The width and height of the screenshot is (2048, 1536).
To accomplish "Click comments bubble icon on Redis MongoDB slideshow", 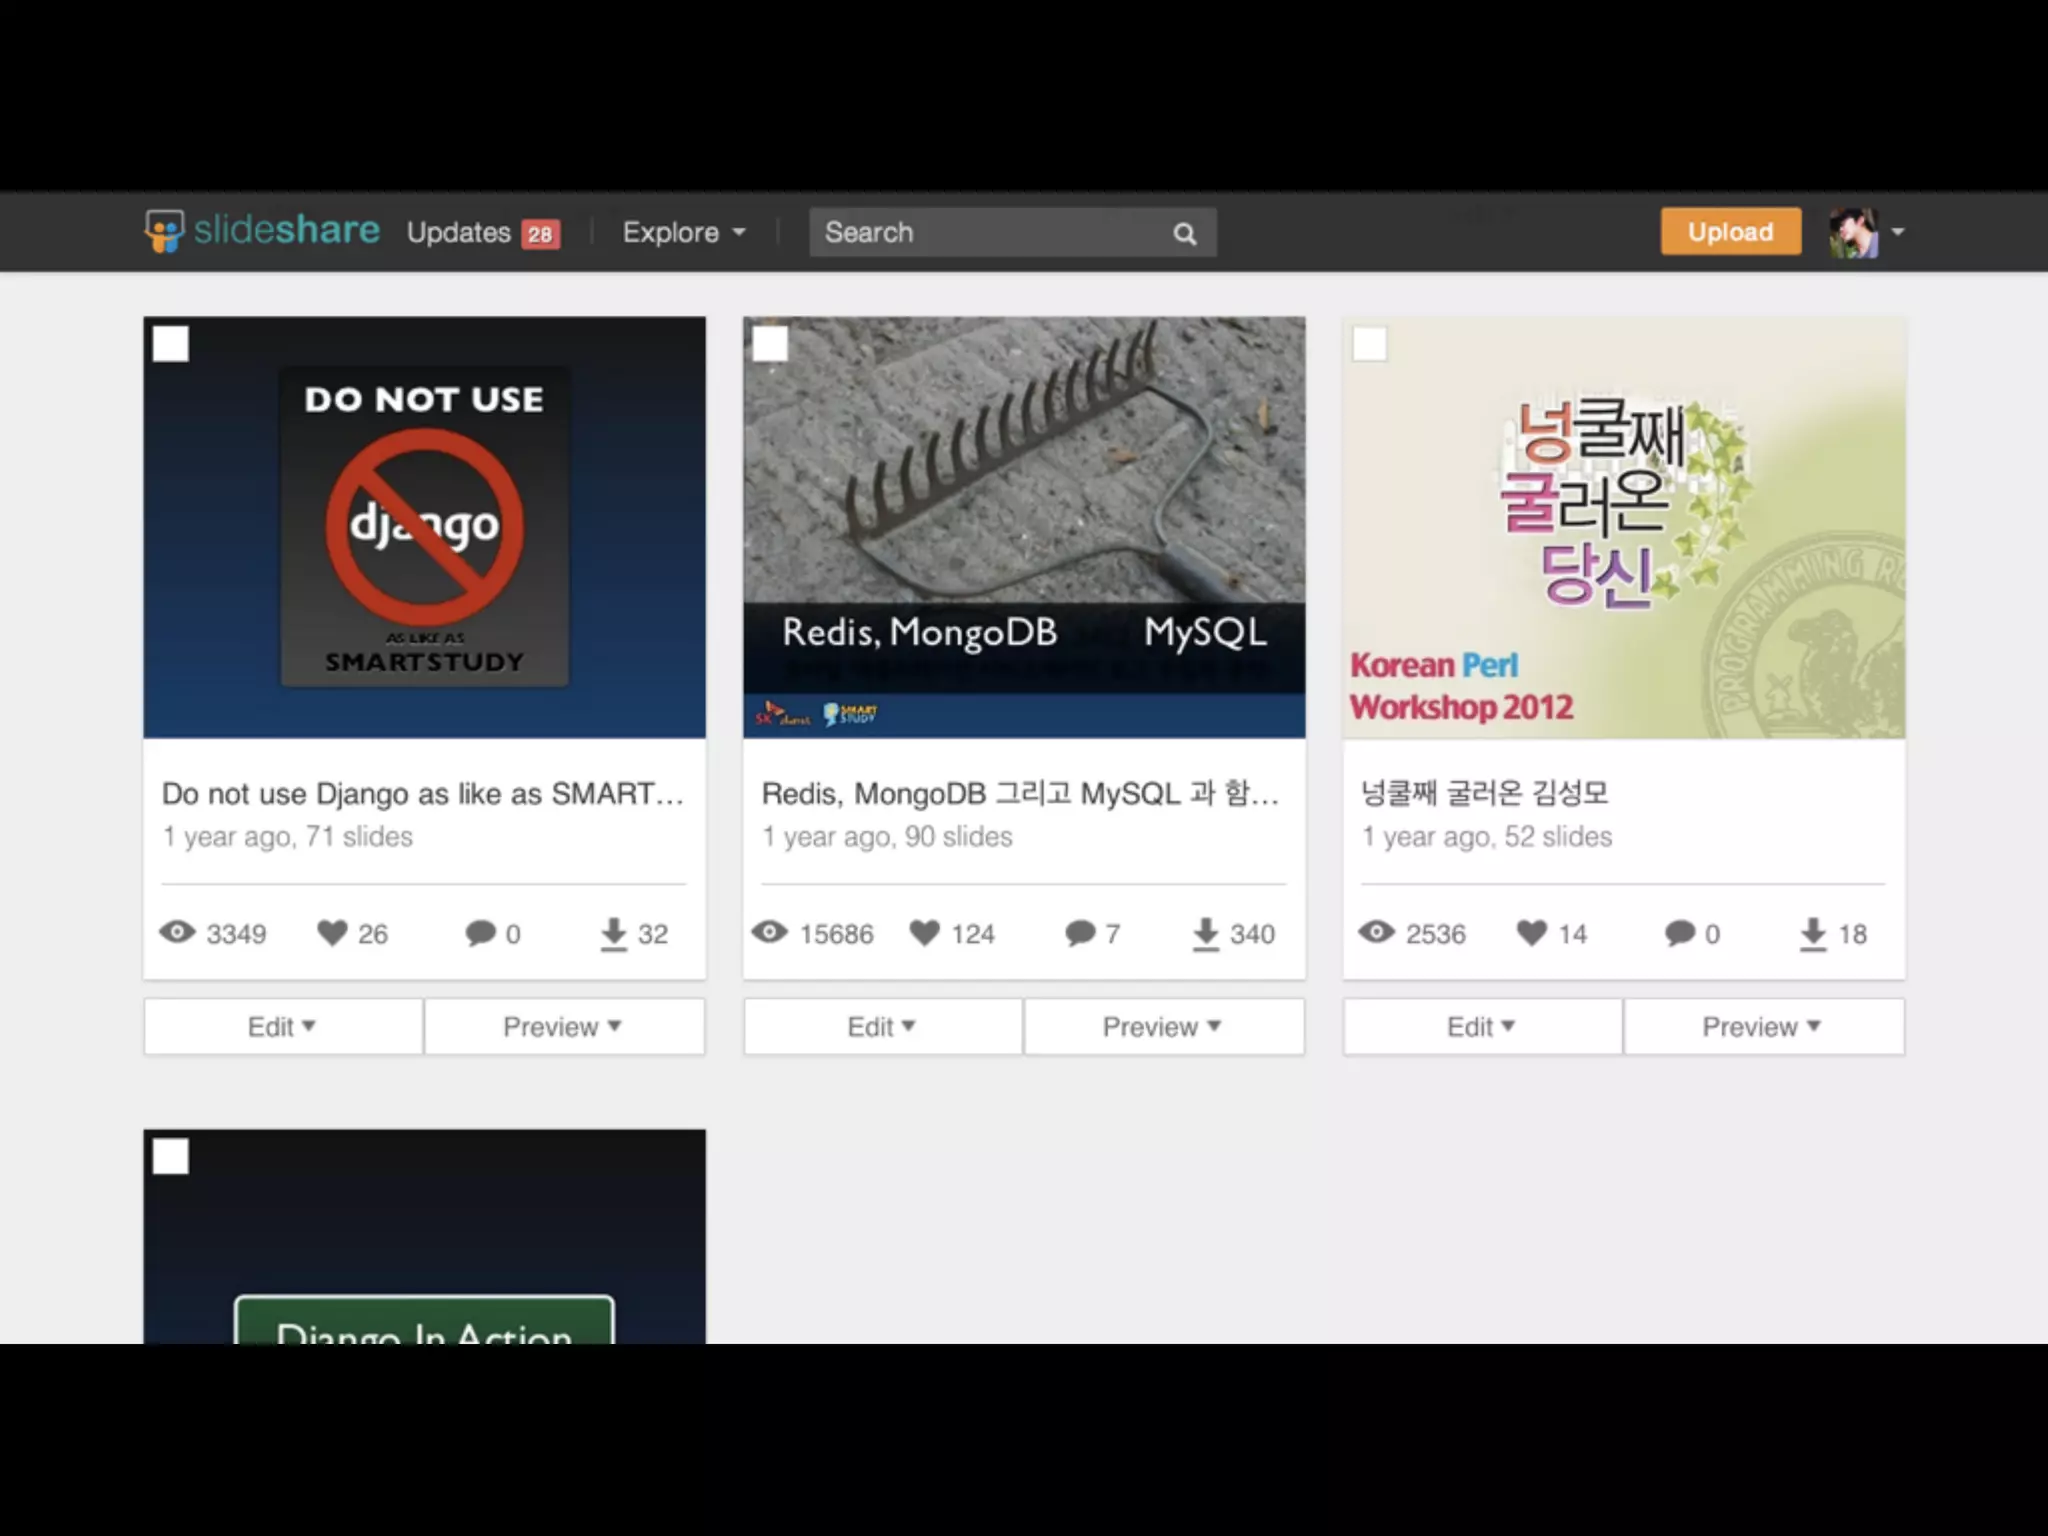I will [1080, 933].
